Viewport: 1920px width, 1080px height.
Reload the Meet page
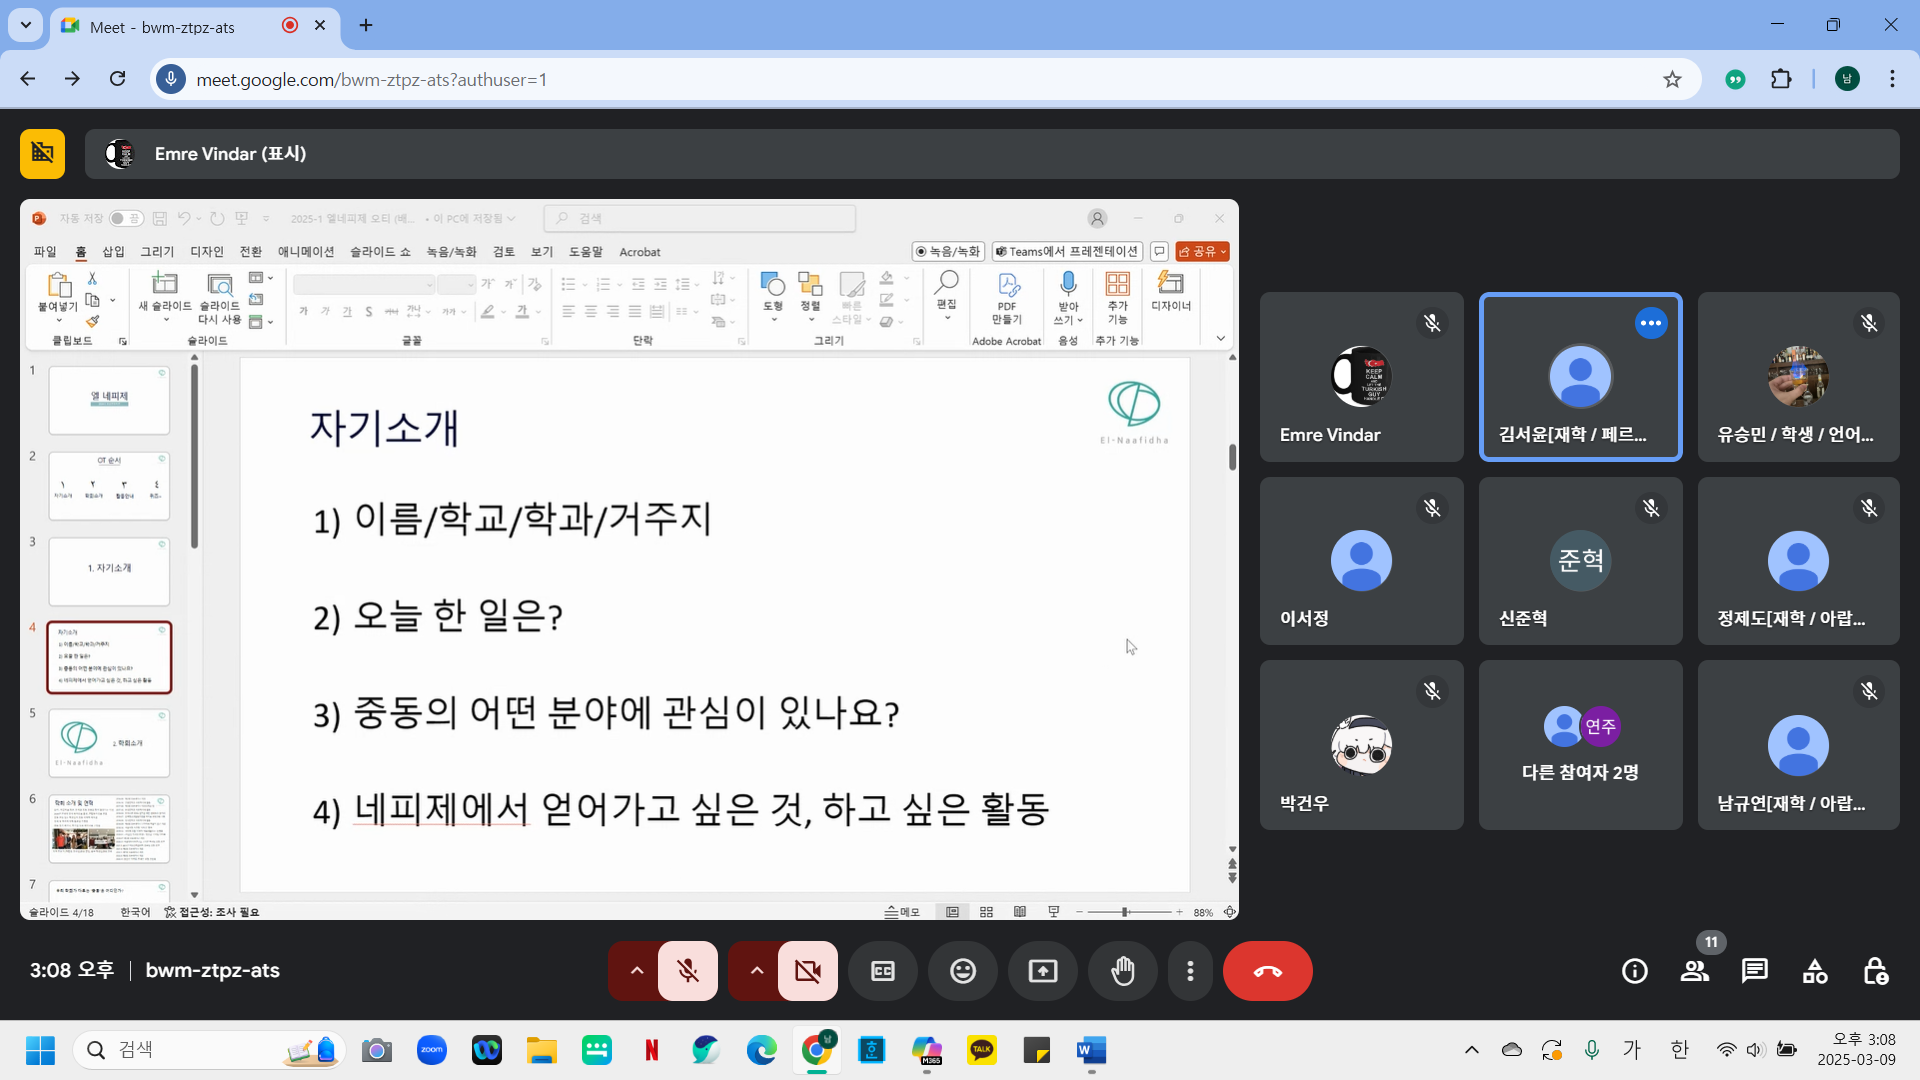(117, 79)
